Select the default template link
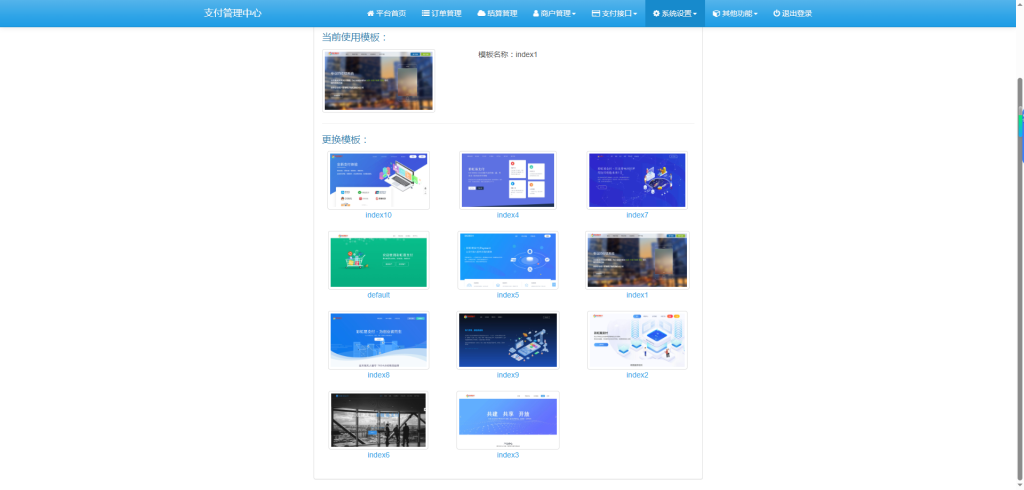Viewport: 1024px width, 490px height. 379,295
